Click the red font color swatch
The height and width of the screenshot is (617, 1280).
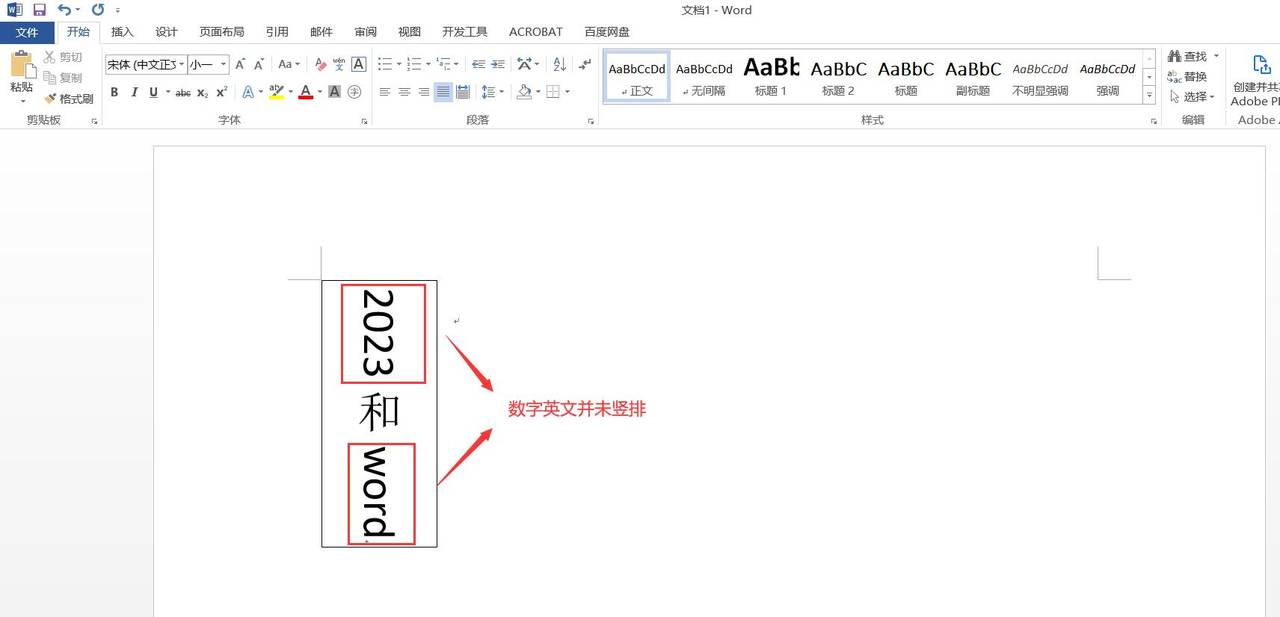(x=306, y=92)
